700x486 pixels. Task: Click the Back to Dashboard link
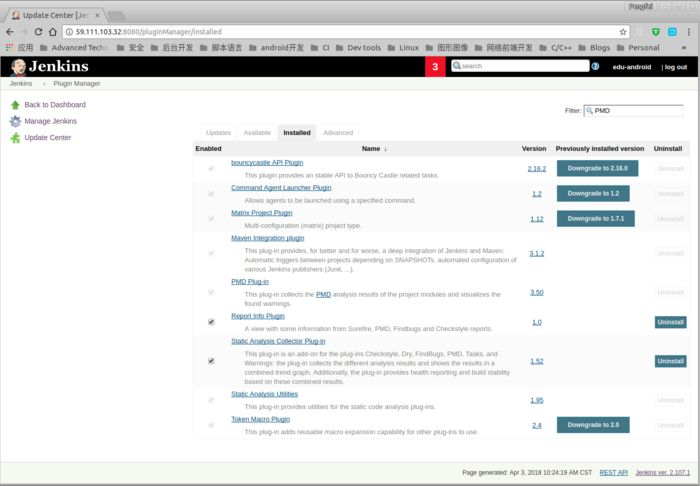(55, 104)
